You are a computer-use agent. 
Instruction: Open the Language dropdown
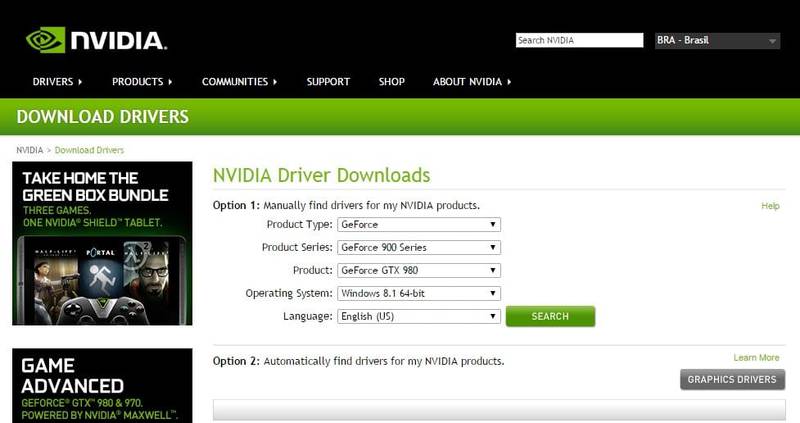(419, 316)
